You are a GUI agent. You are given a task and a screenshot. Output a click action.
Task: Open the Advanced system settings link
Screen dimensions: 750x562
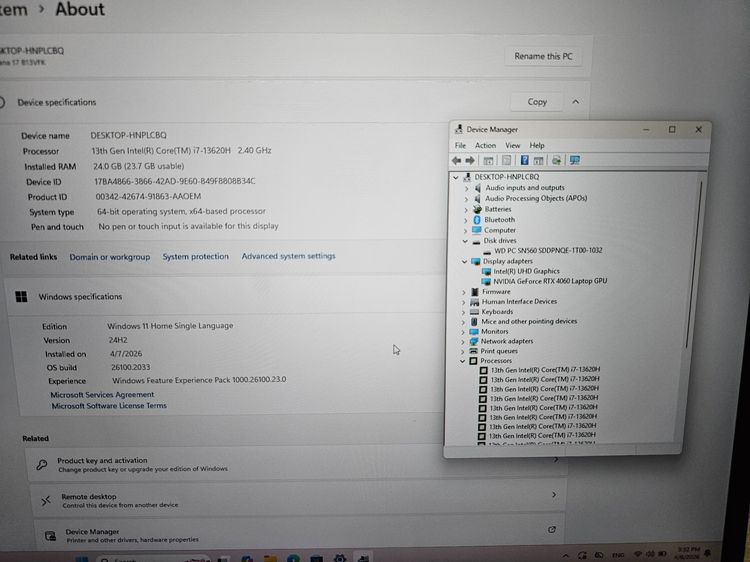(288, 257)
